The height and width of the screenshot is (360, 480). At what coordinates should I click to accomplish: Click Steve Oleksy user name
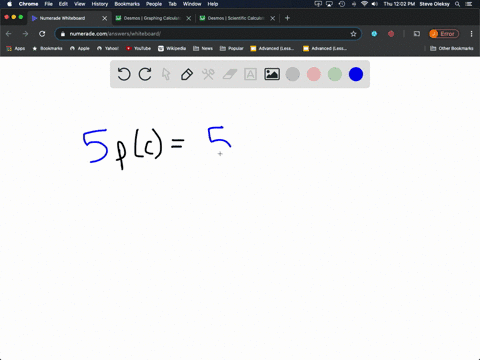pos(434,4)
